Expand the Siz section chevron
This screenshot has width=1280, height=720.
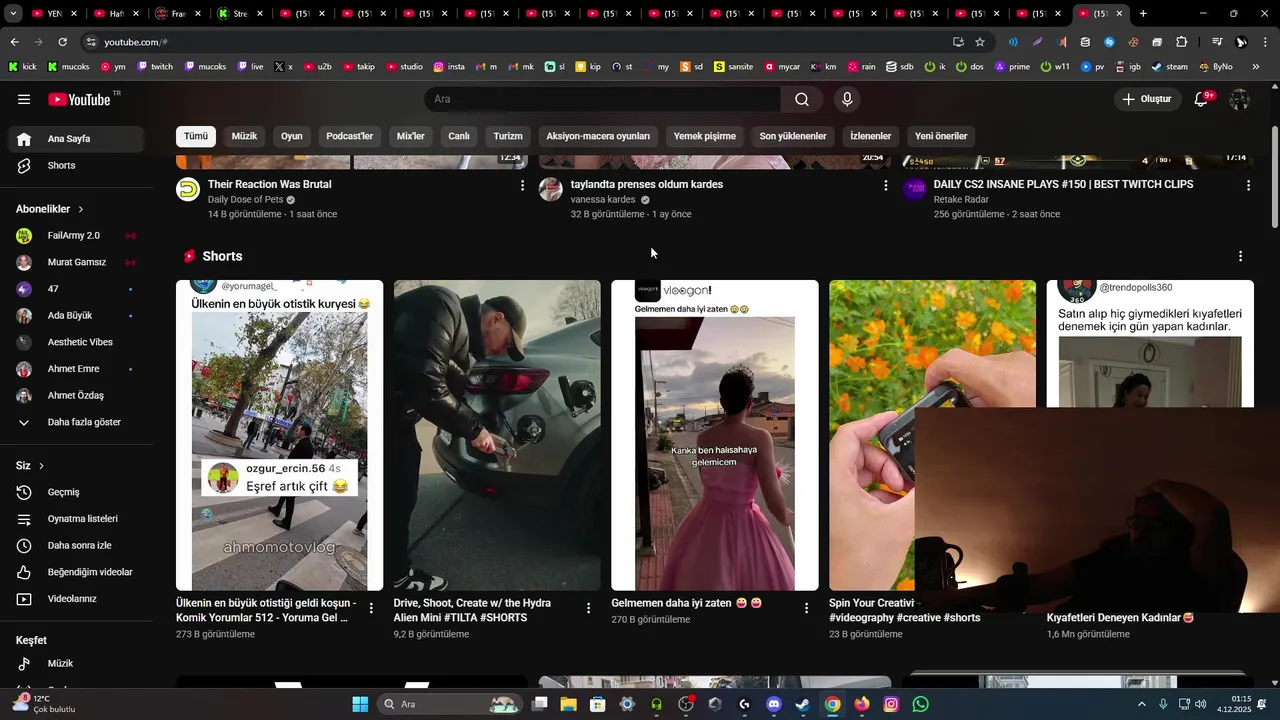[x=41, y=466]
